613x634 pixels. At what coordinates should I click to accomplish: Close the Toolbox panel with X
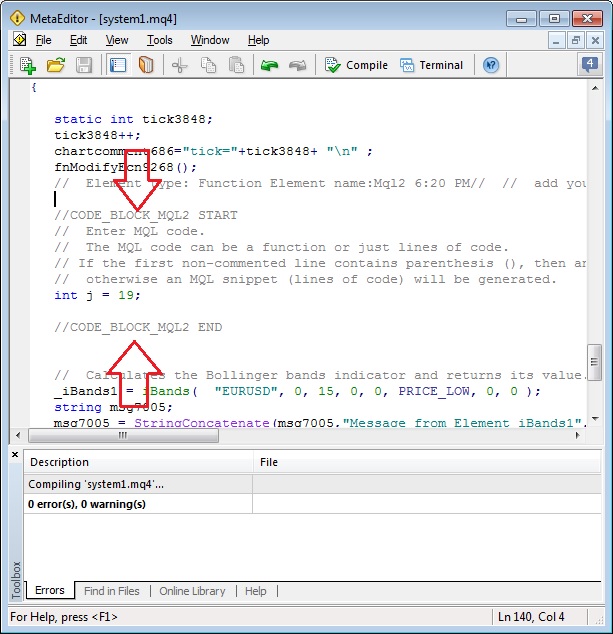pyautogui.click(x=15, y=454)
